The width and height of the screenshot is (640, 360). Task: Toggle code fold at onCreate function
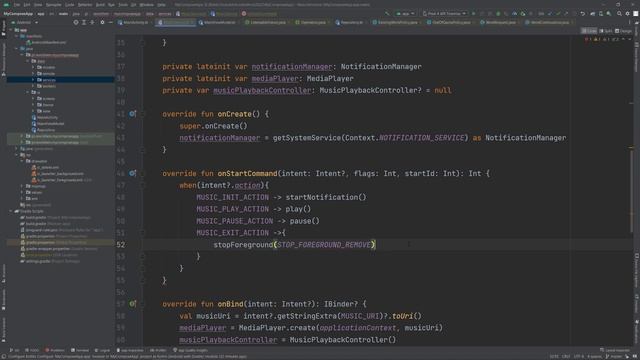(143, 114)
